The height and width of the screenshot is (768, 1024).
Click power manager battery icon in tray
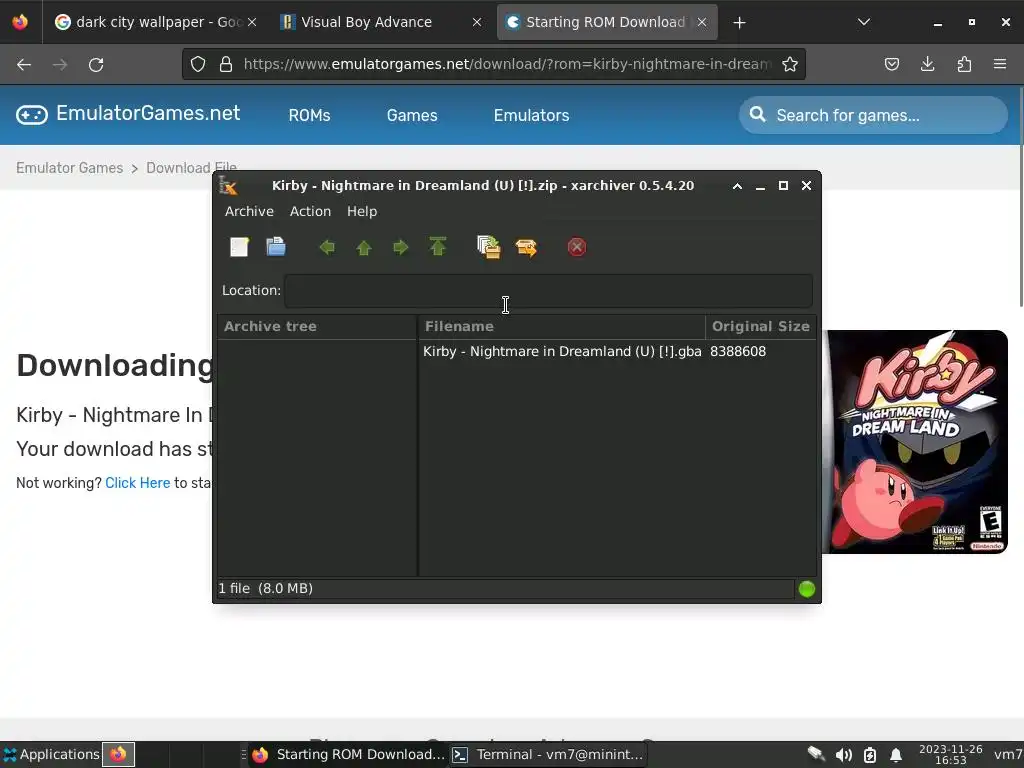870,755
